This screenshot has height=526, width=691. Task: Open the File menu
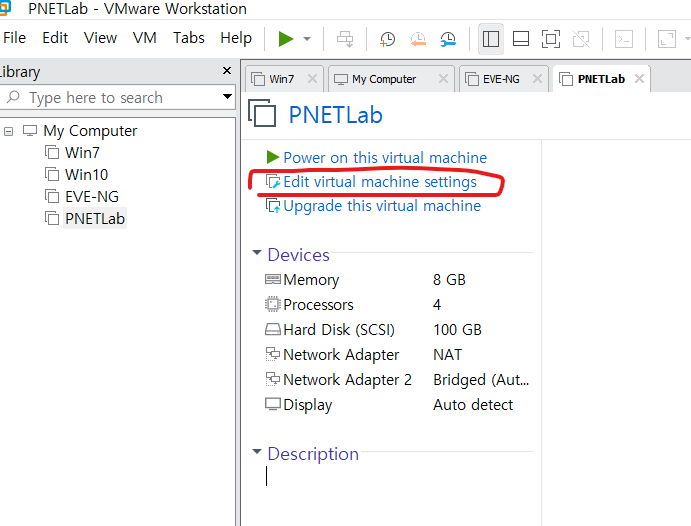coord(14,38)
